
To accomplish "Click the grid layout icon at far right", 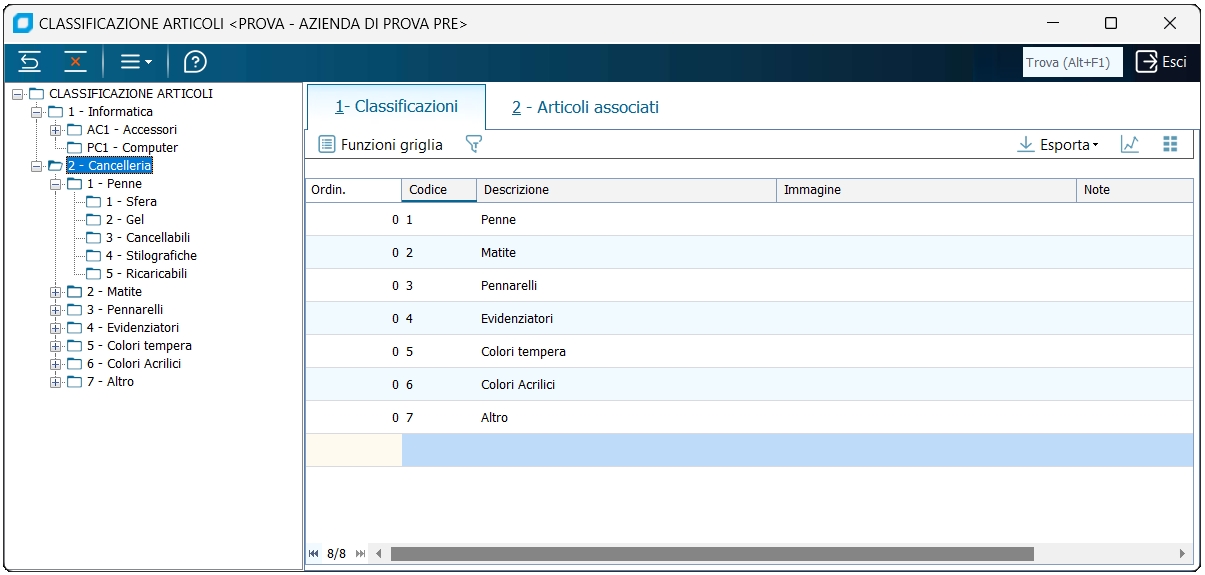I will (x=1170, y=145).
